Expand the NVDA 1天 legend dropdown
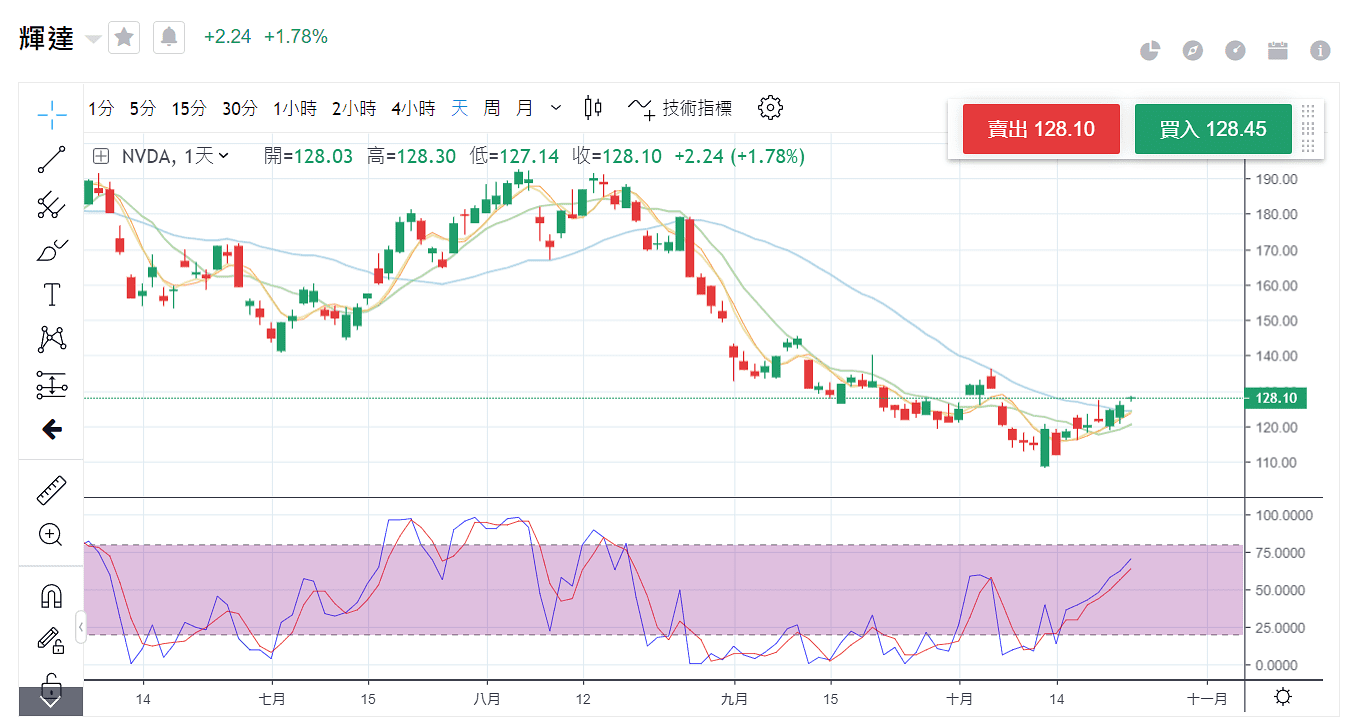This screenshot has width=1350, height=727. point(223,156)
